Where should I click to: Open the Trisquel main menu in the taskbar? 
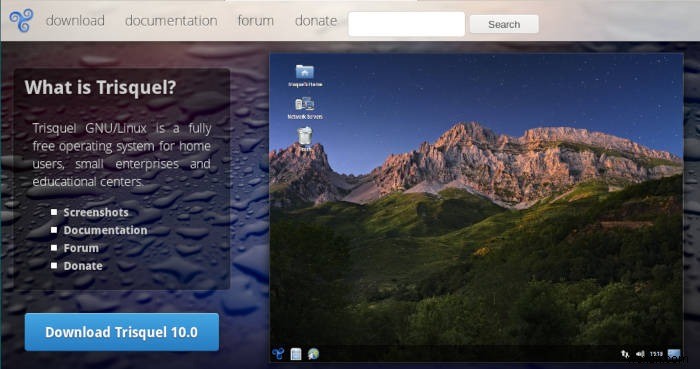point(278,354)
